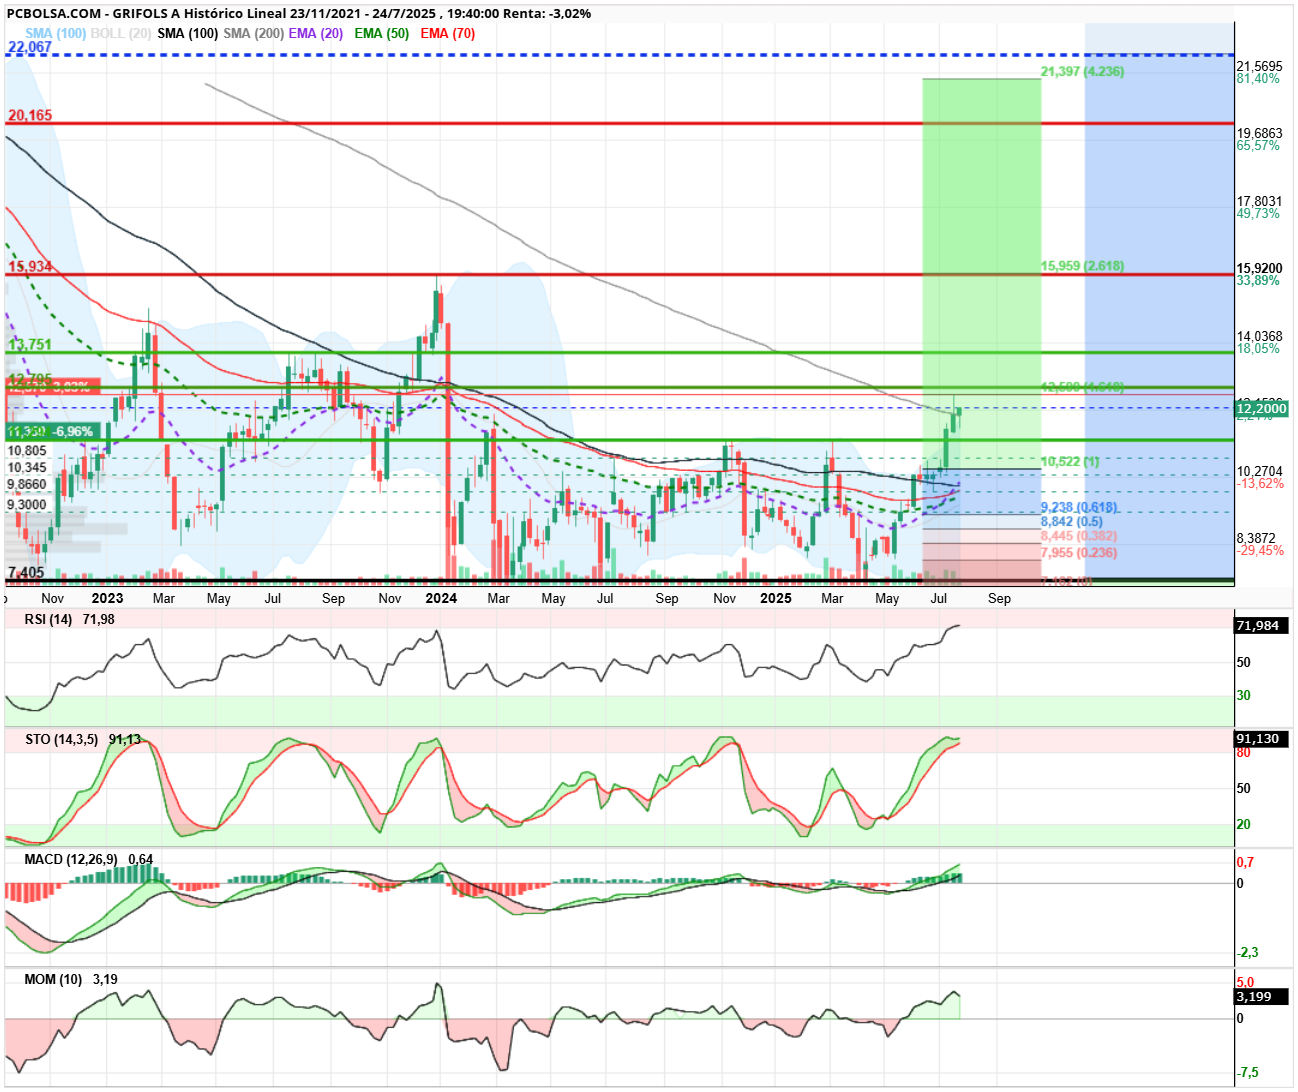Click the Fibonacci 10,522 (1) label

tap(1070, 461)
